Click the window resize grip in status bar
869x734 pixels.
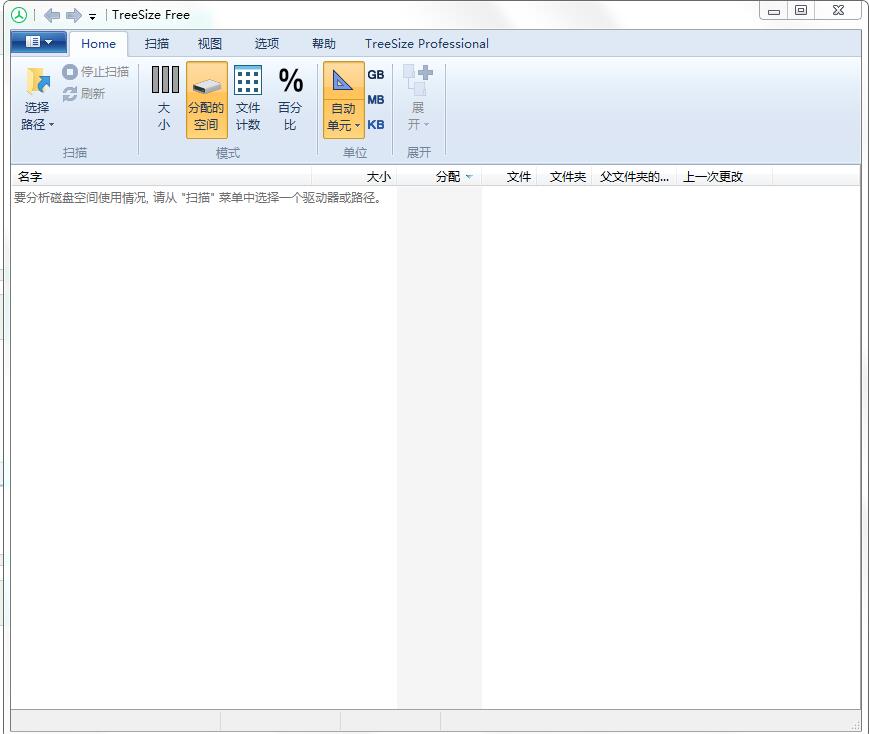(855, 726)
